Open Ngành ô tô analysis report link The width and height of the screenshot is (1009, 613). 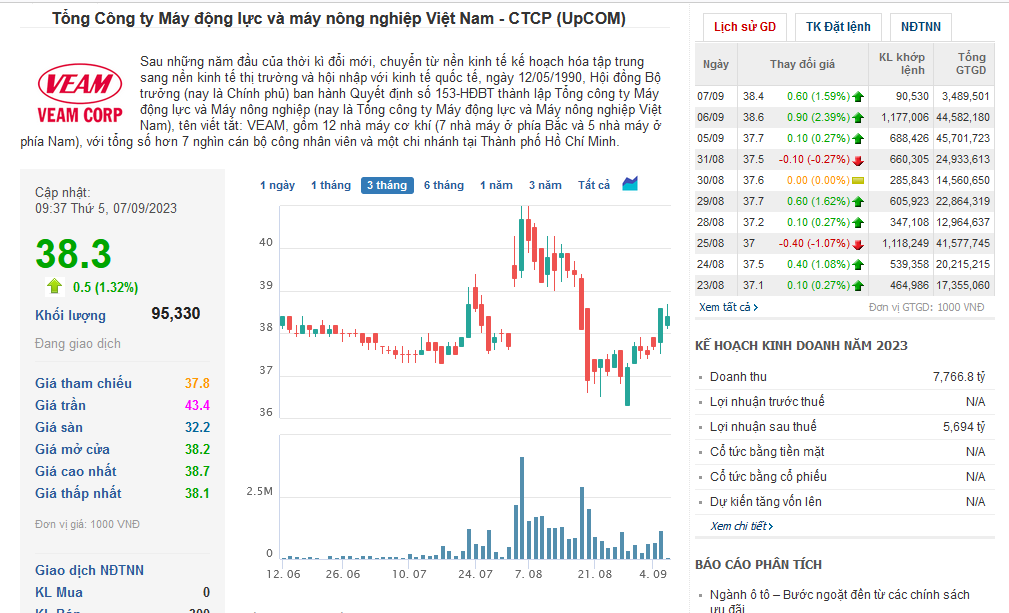pos(839,601)
